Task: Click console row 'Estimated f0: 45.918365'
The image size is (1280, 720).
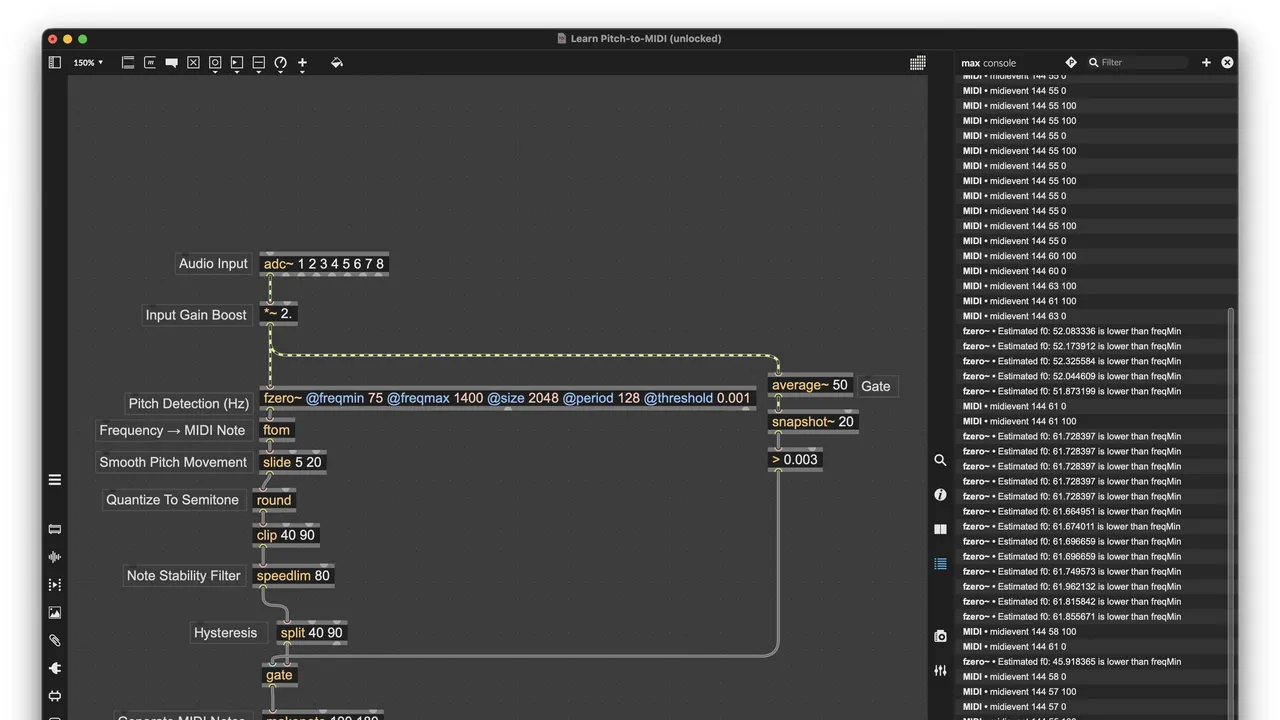Action: coord(1090,662)
